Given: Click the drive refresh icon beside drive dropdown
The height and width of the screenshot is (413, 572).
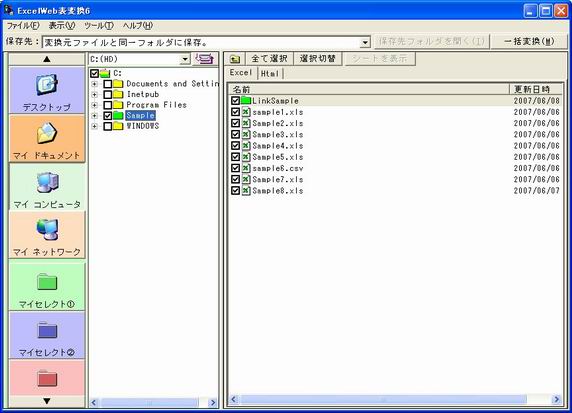Looking at the screenshot, I should tap(205, 59).
